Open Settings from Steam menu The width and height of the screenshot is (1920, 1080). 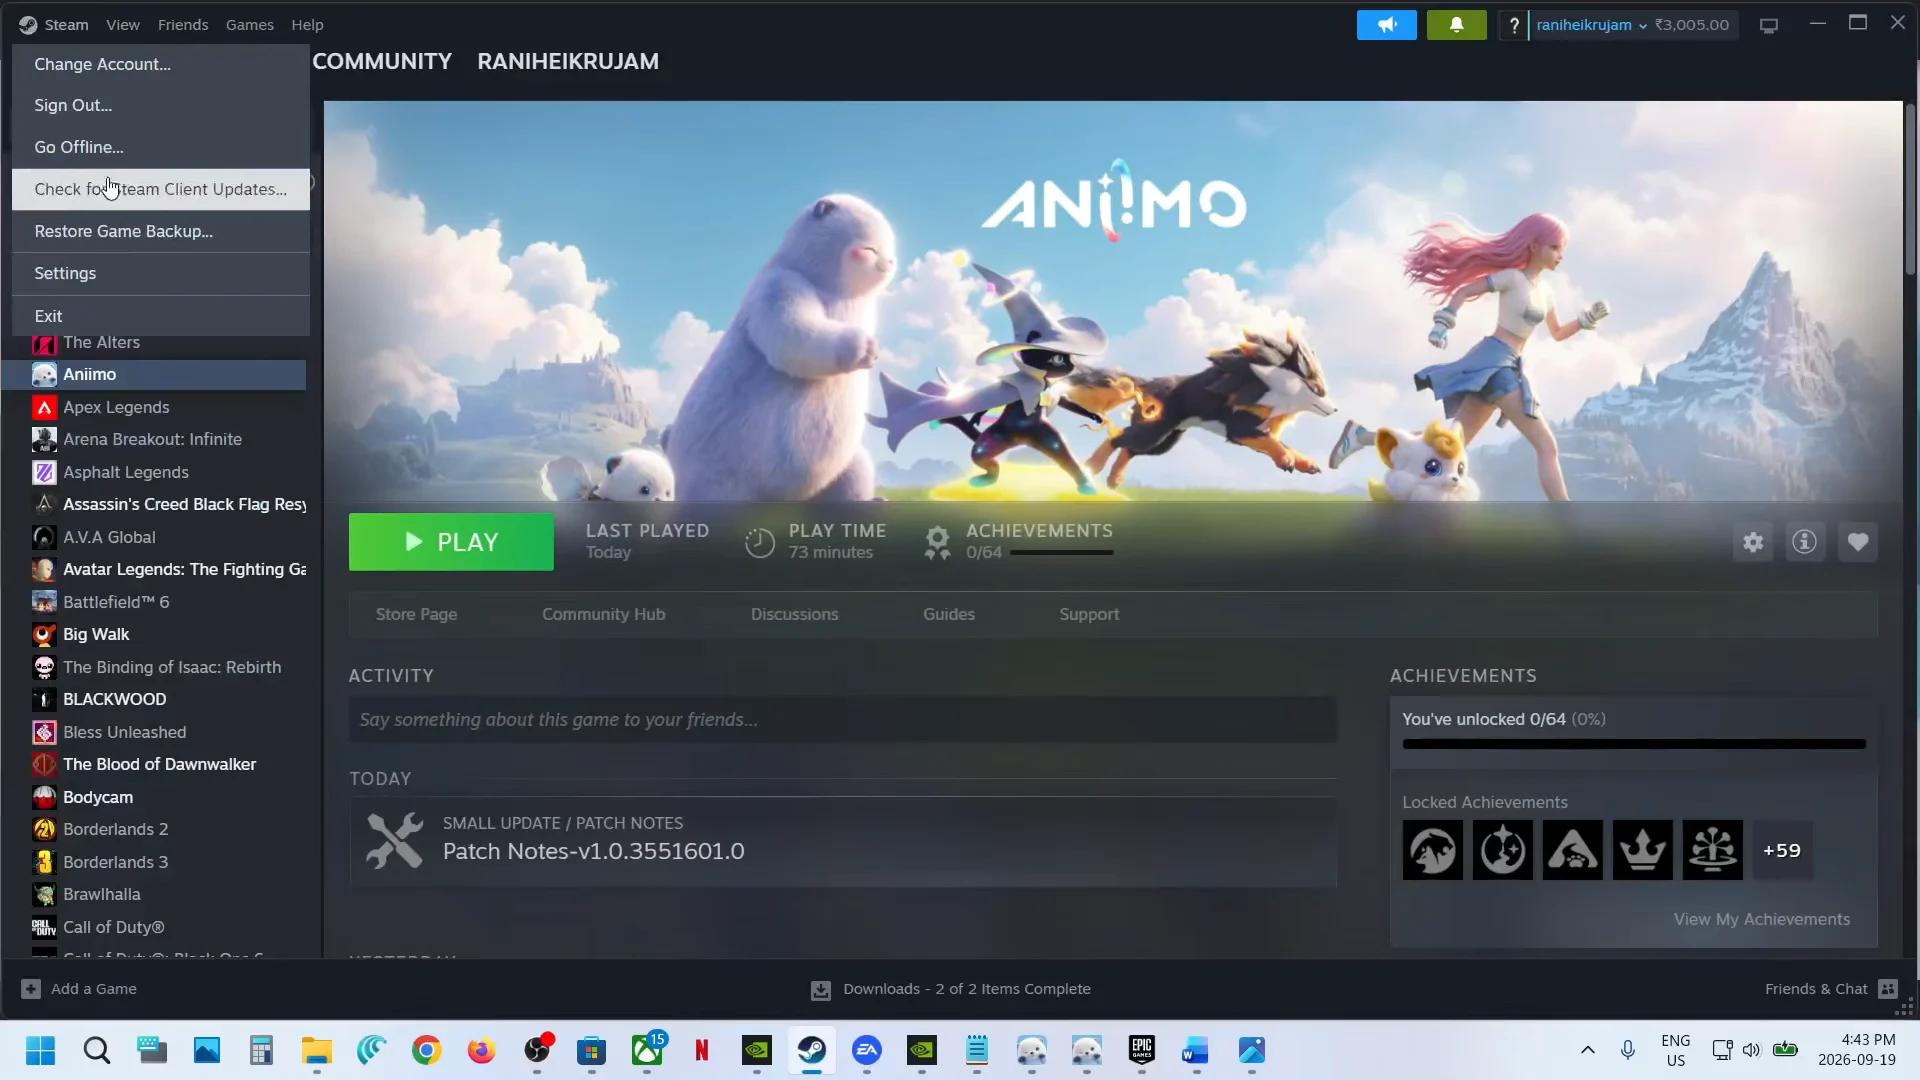point(161,273)
